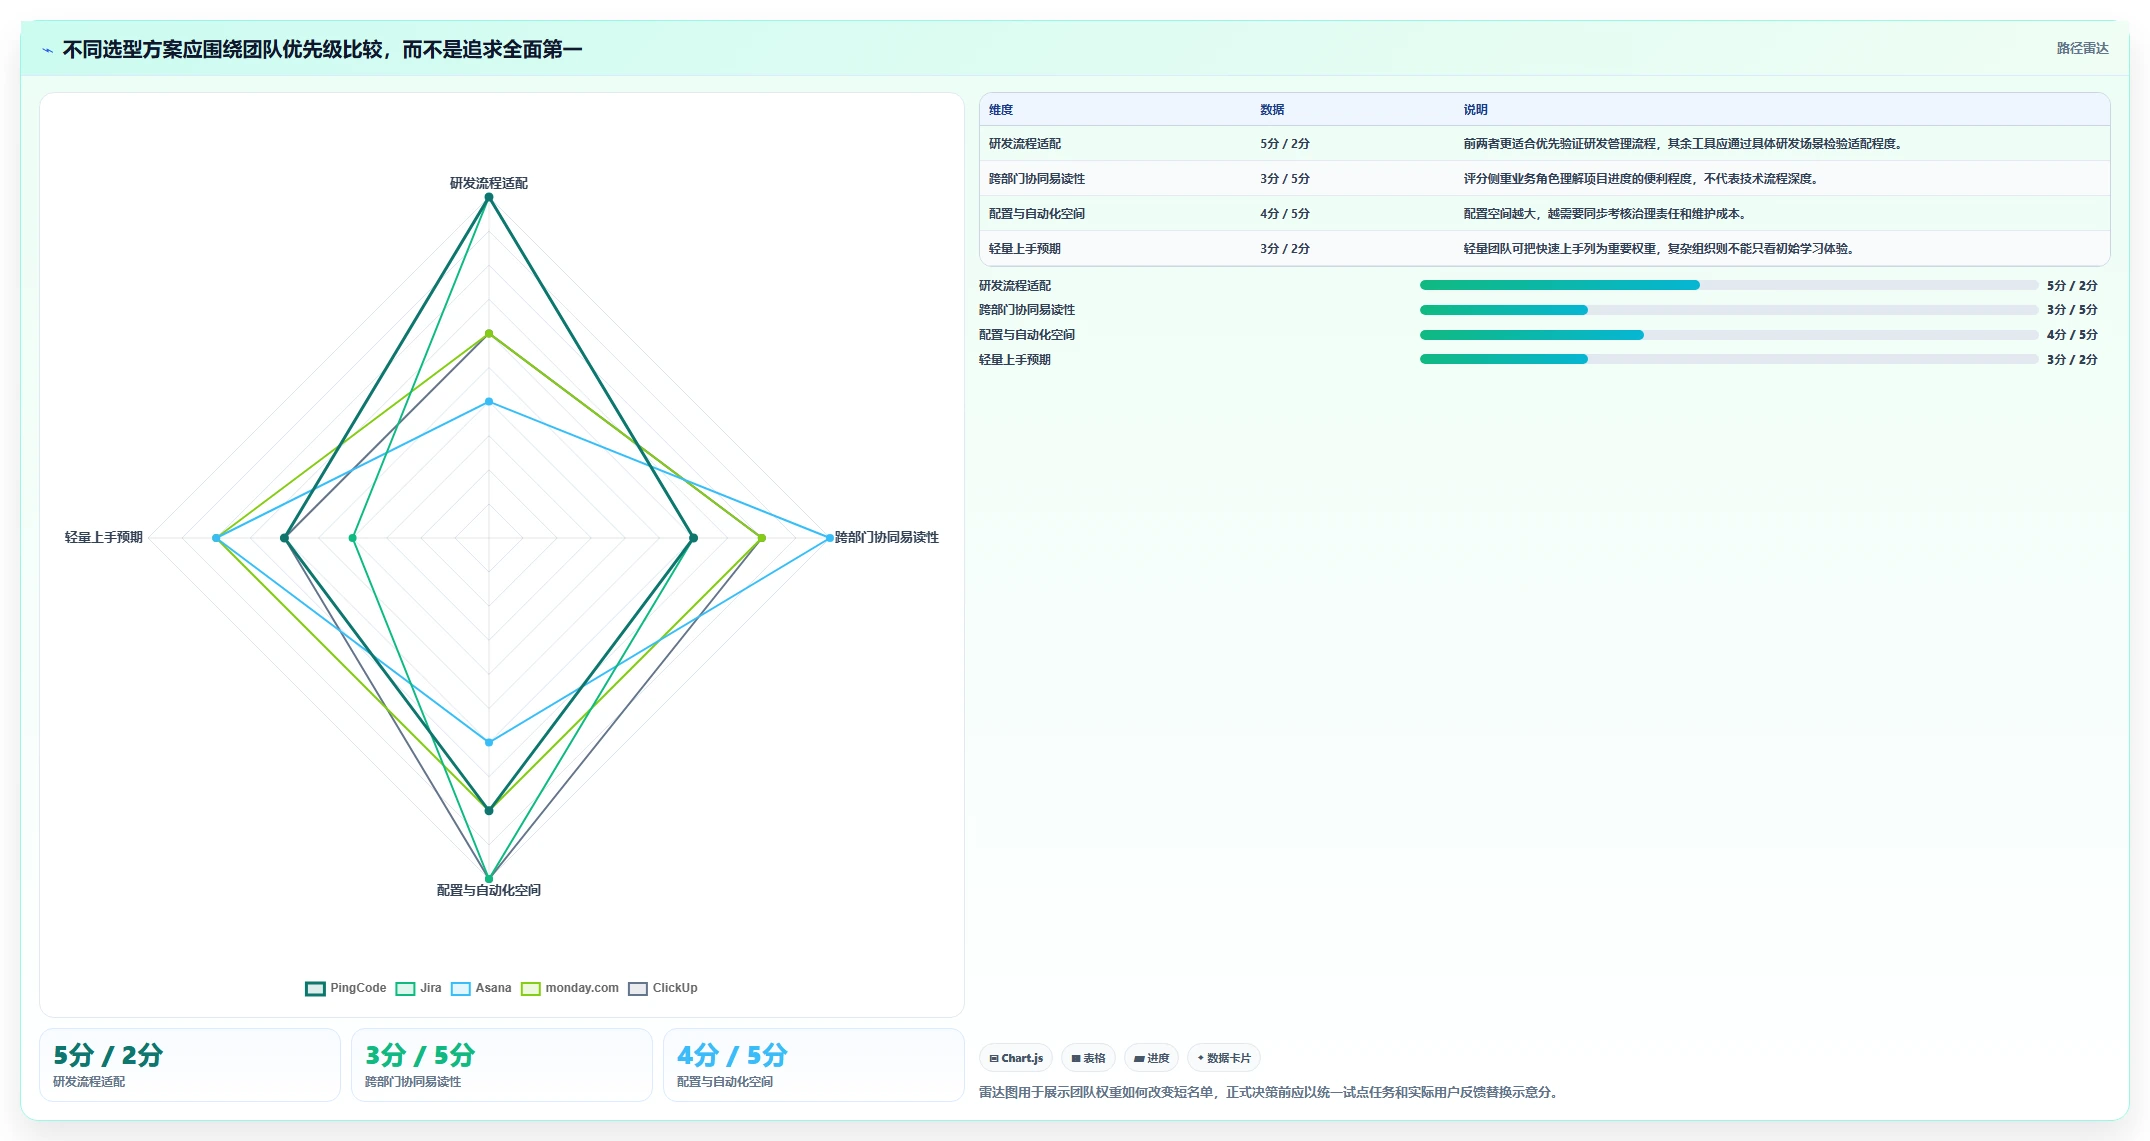2150x1141 pixels.
Task: Click the footnote starting with 雷达图用于展示
Action: [1270, 1092]
